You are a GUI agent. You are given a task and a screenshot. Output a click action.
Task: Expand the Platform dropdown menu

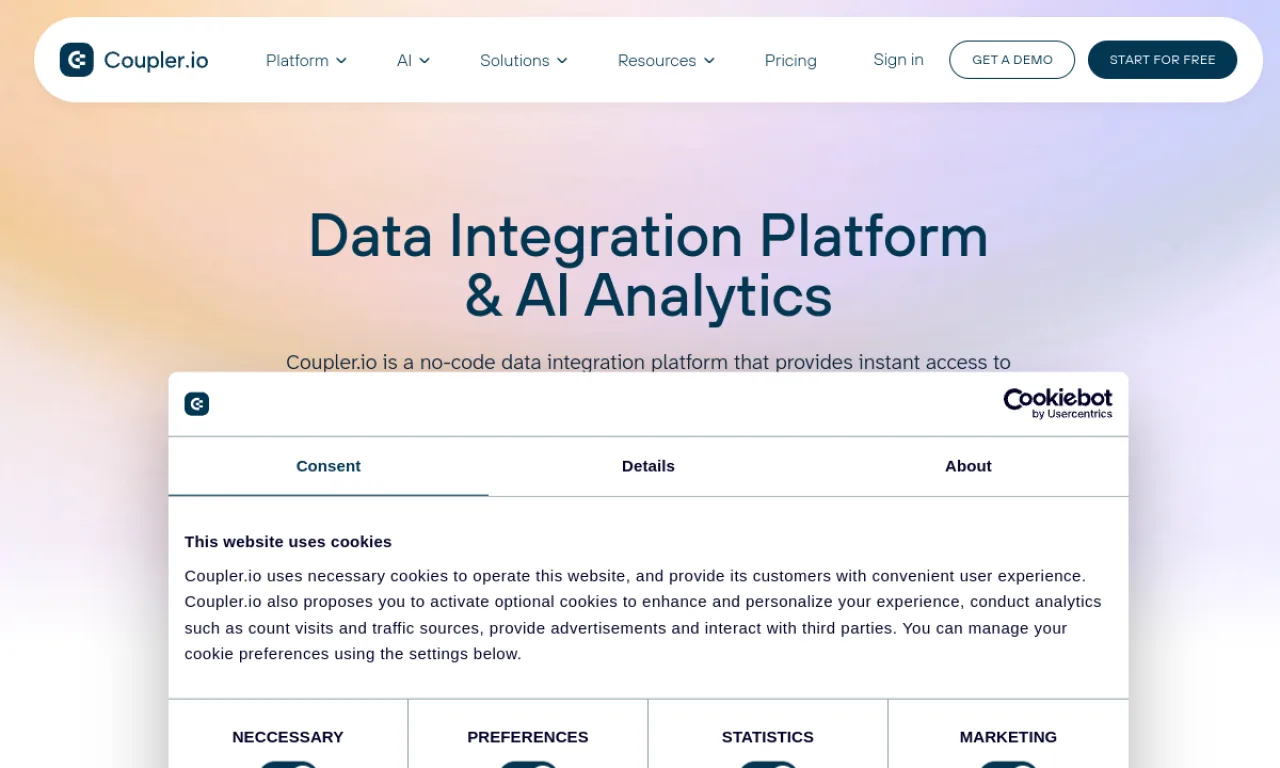(x=306, y=60)
